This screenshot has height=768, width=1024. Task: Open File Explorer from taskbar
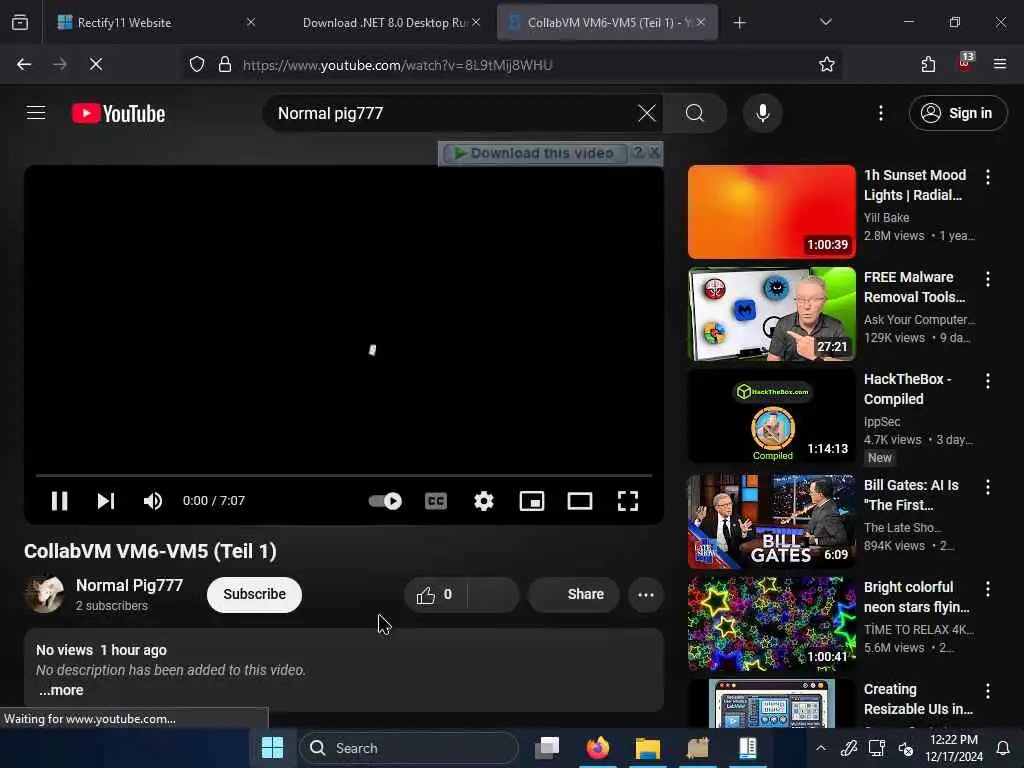point(647,748)
